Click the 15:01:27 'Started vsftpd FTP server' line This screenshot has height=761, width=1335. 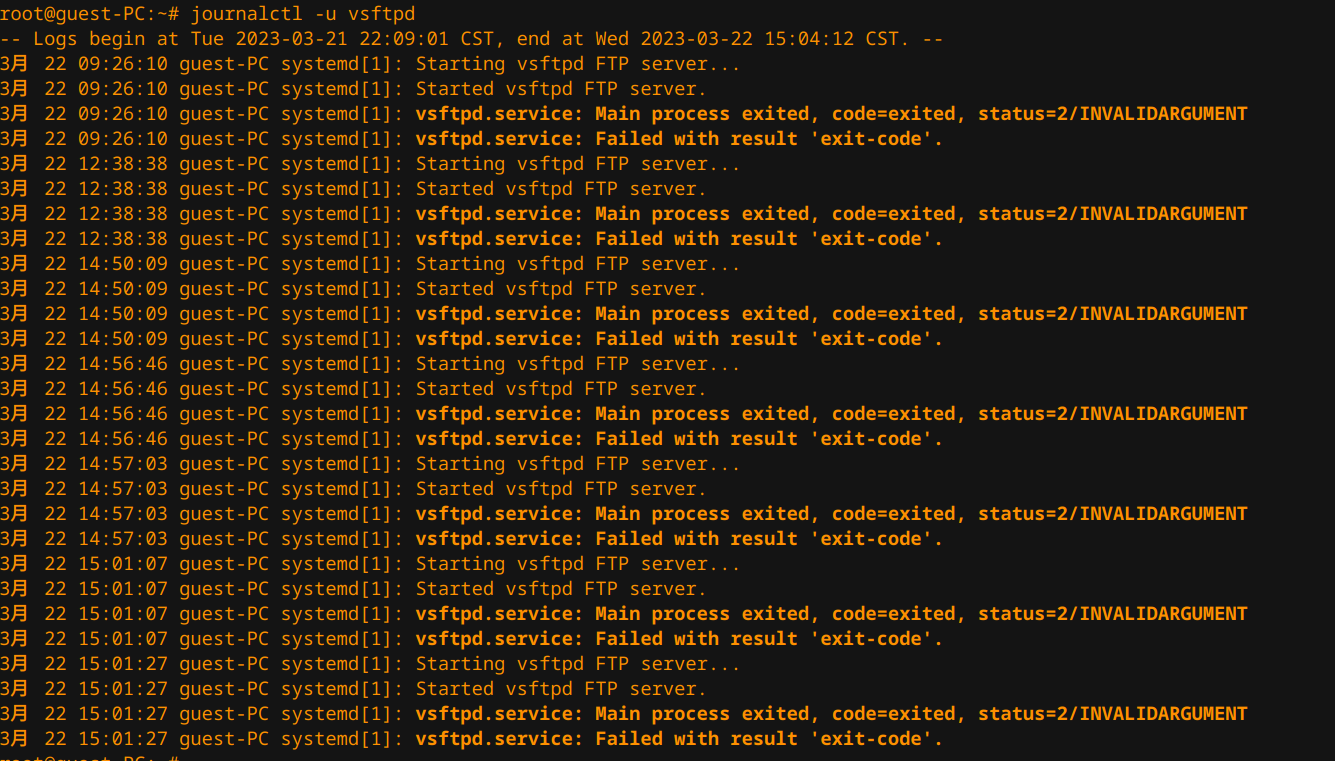[x=353, y=689]
